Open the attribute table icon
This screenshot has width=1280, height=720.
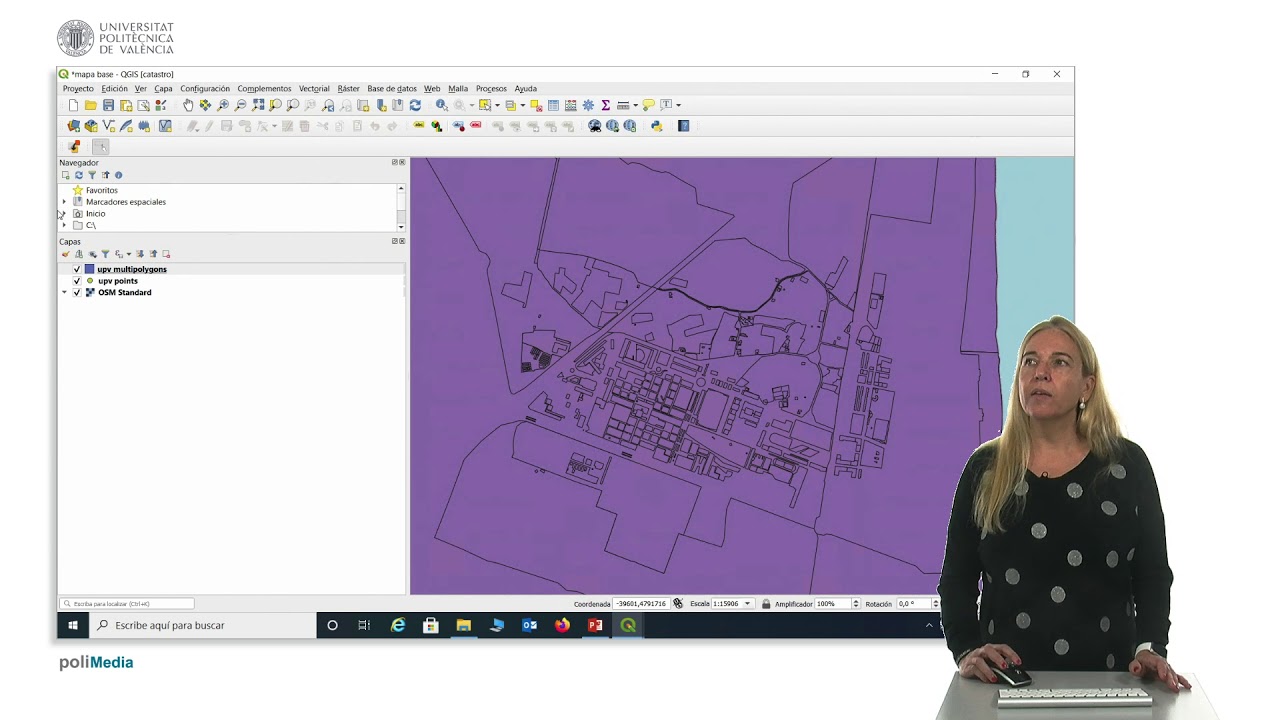pos(553,105)
